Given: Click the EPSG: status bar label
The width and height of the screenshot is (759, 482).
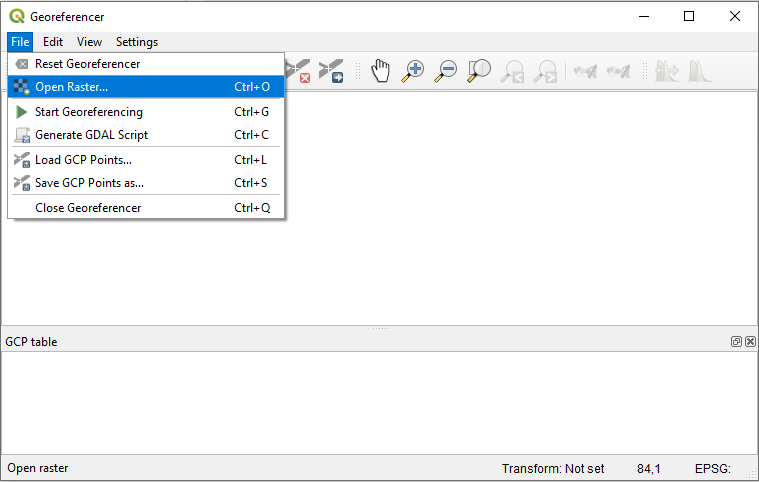Looking at the screenshot, I should tap(713, 468).
